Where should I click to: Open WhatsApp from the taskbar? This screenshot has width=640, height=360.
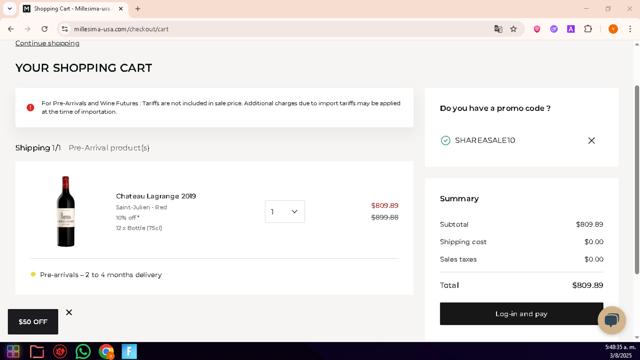(83, 351)
